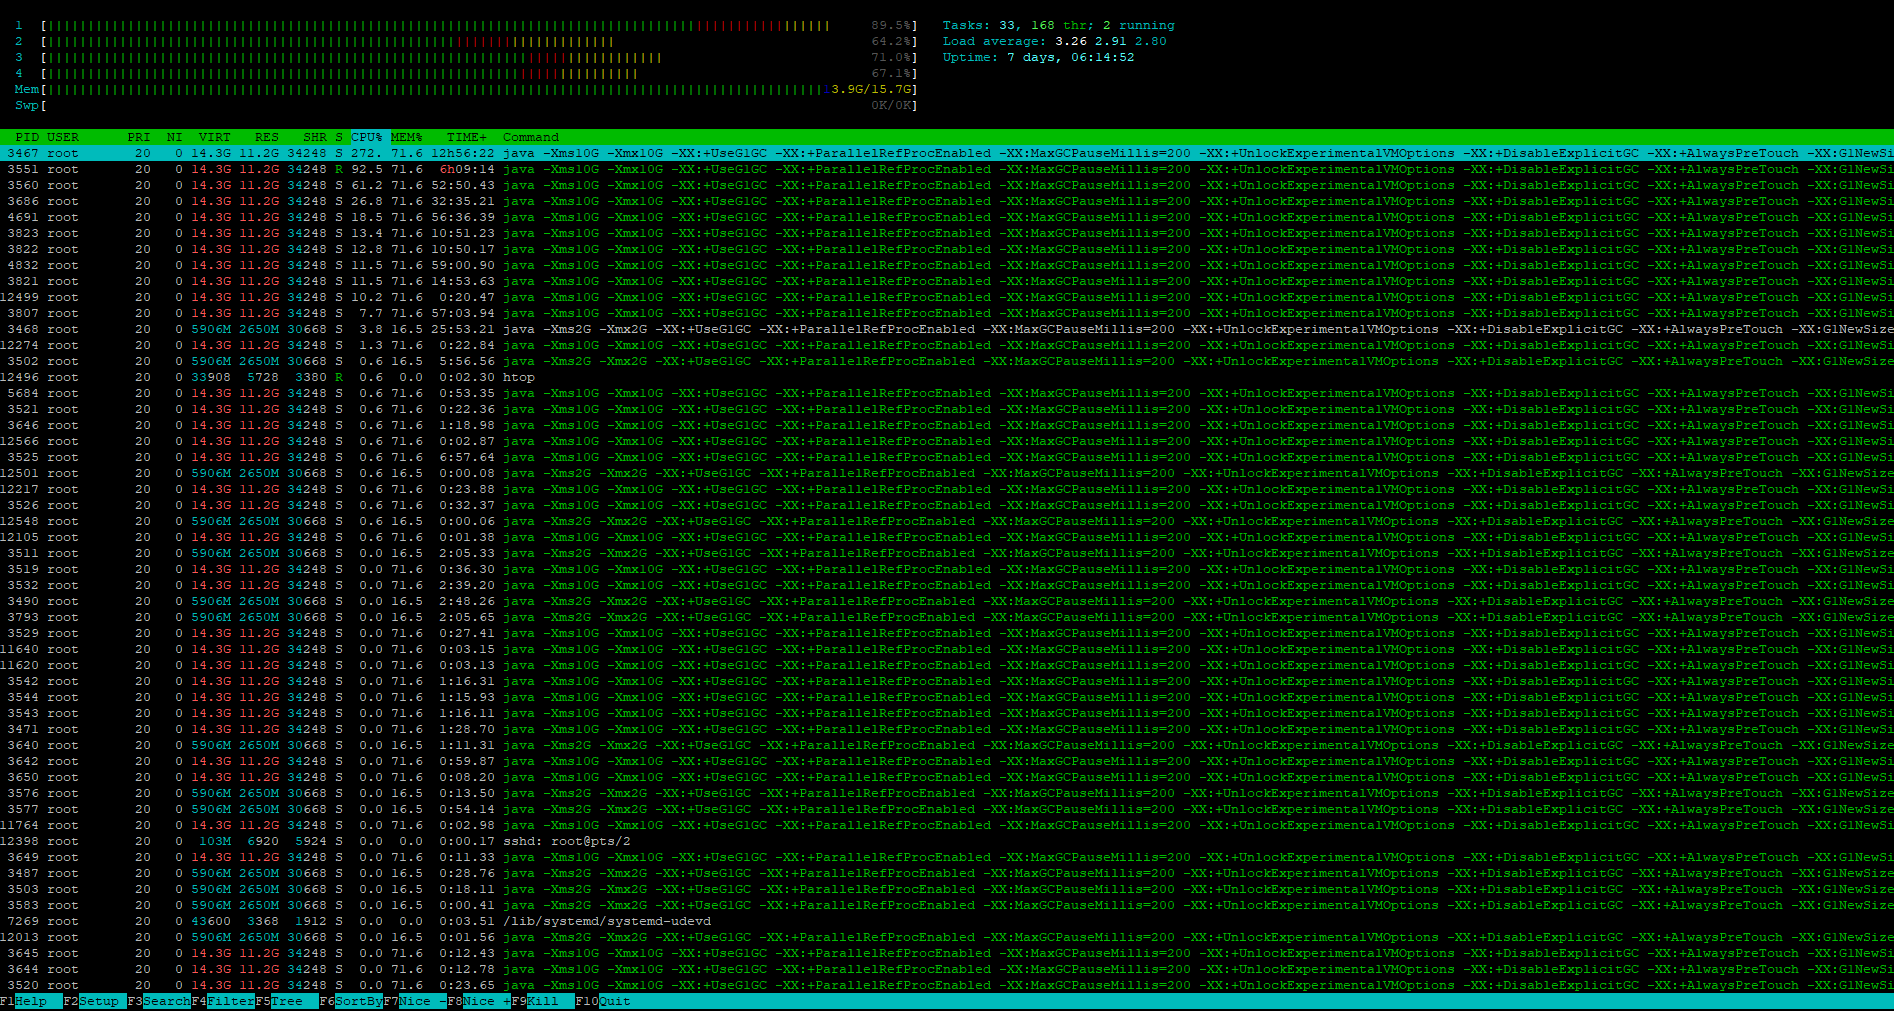Click the PID column header

coord(27,137)
